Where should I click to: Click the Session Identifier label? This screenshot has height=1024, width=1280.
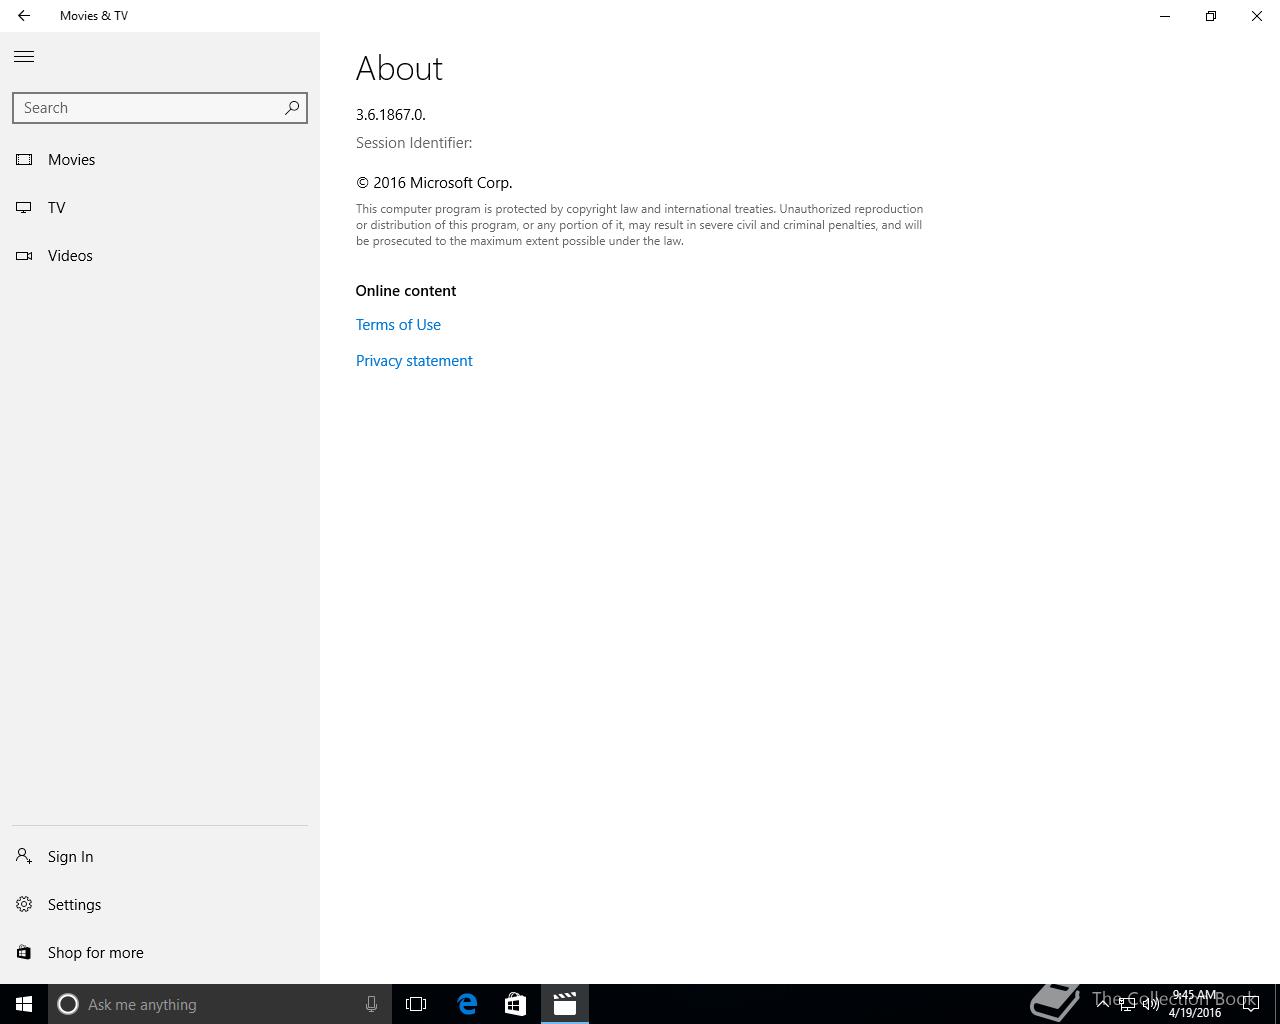[414, 143]
